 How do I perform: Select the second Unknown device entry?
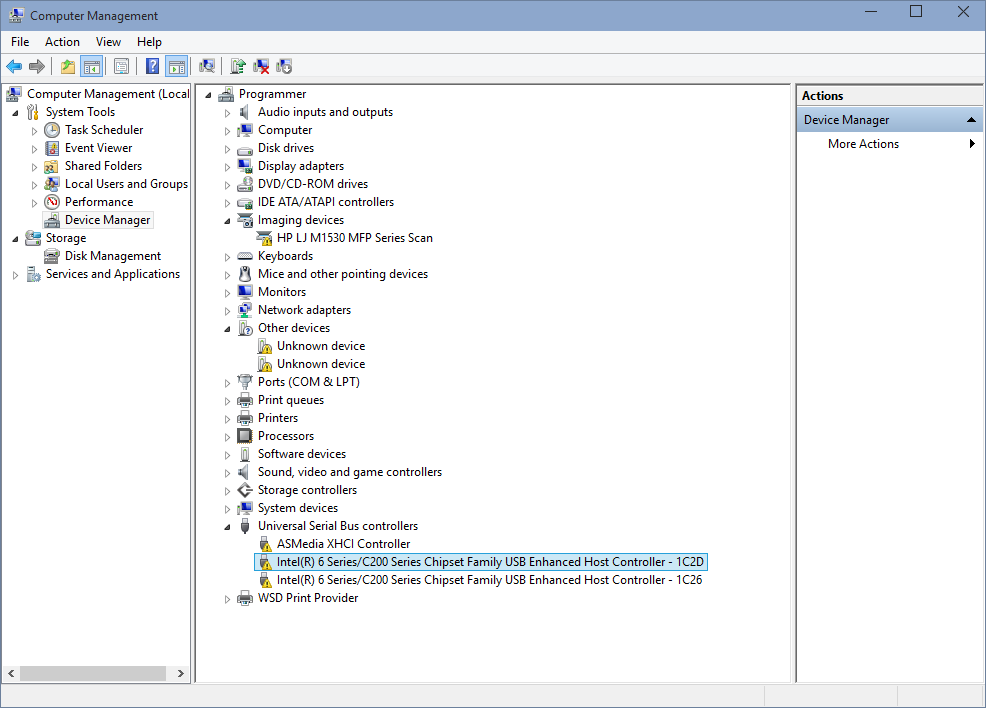coord(321,364)
